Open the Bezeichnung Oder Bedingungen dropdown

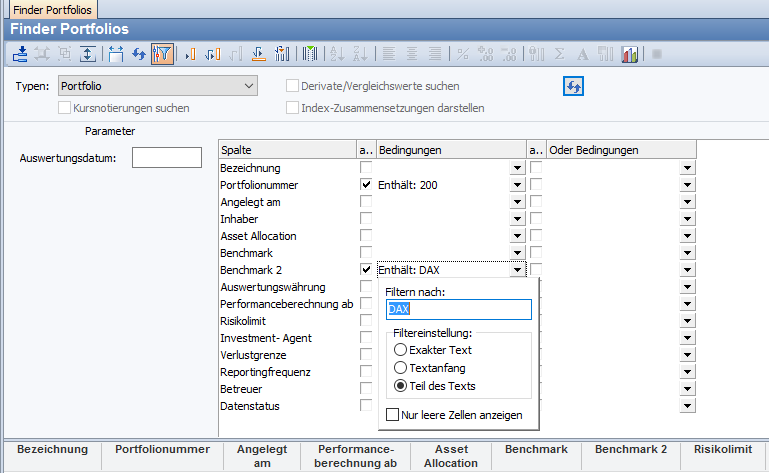[687, 168]
